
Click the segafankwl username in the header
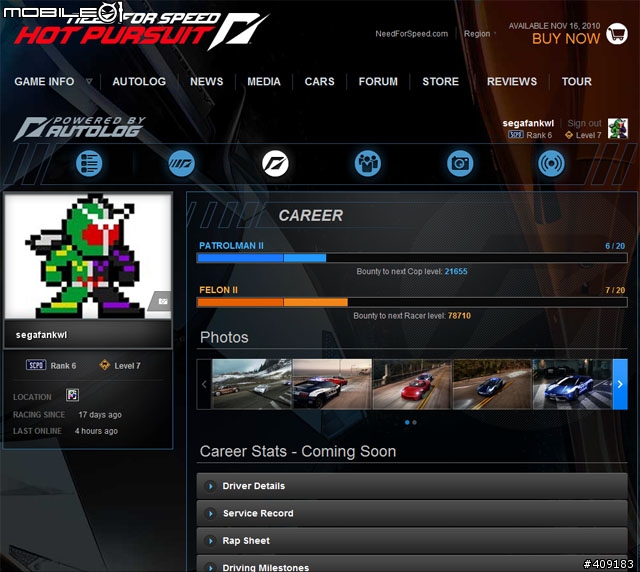pyautogui.click(x=528, y=123)
